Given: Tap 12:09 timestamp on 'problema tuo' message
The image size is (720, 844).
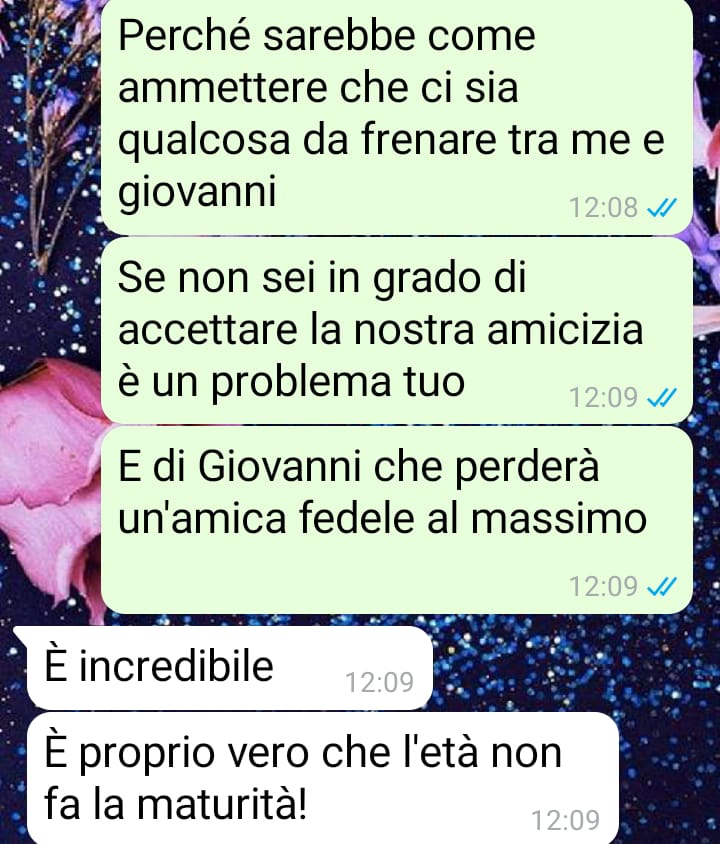Looking at the screenshot, I should [603, 397].
